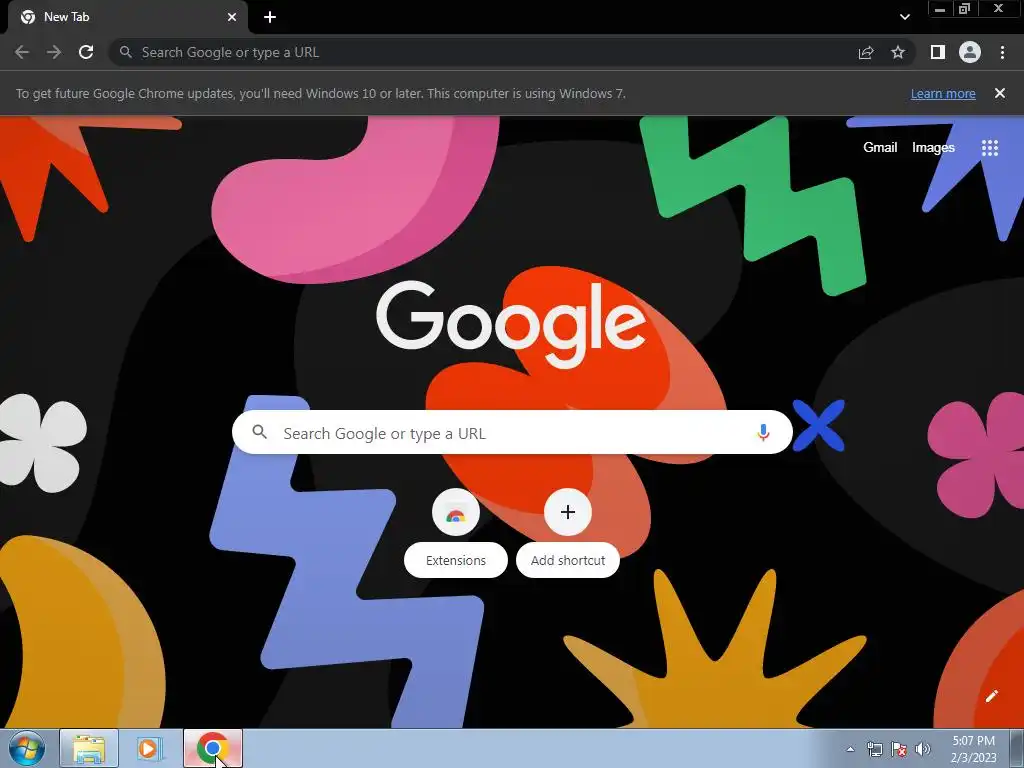Open the clock showing 5:07 PM
Viewport: 1024px width, 768px height.
click(973, 748)
